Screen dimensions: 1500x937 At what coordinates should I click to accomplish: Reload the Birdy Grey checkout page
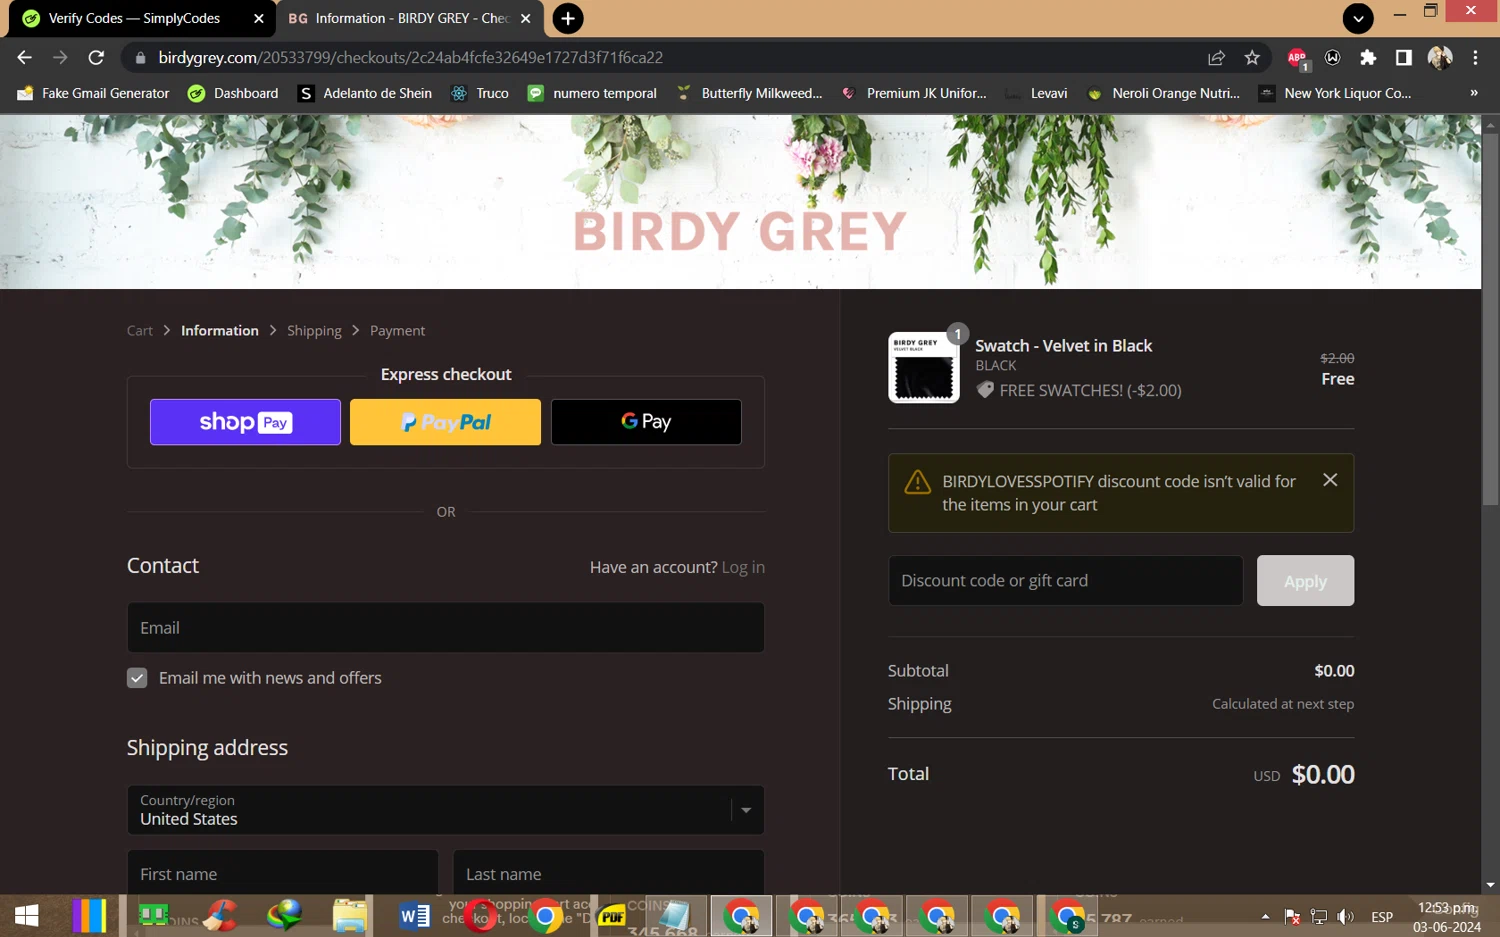96,58
